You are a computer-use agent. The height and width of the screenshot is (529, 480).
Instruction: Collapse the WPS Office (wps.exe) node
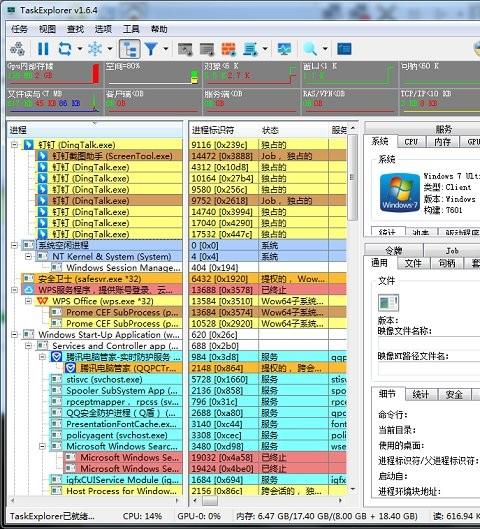pos(29,301)
